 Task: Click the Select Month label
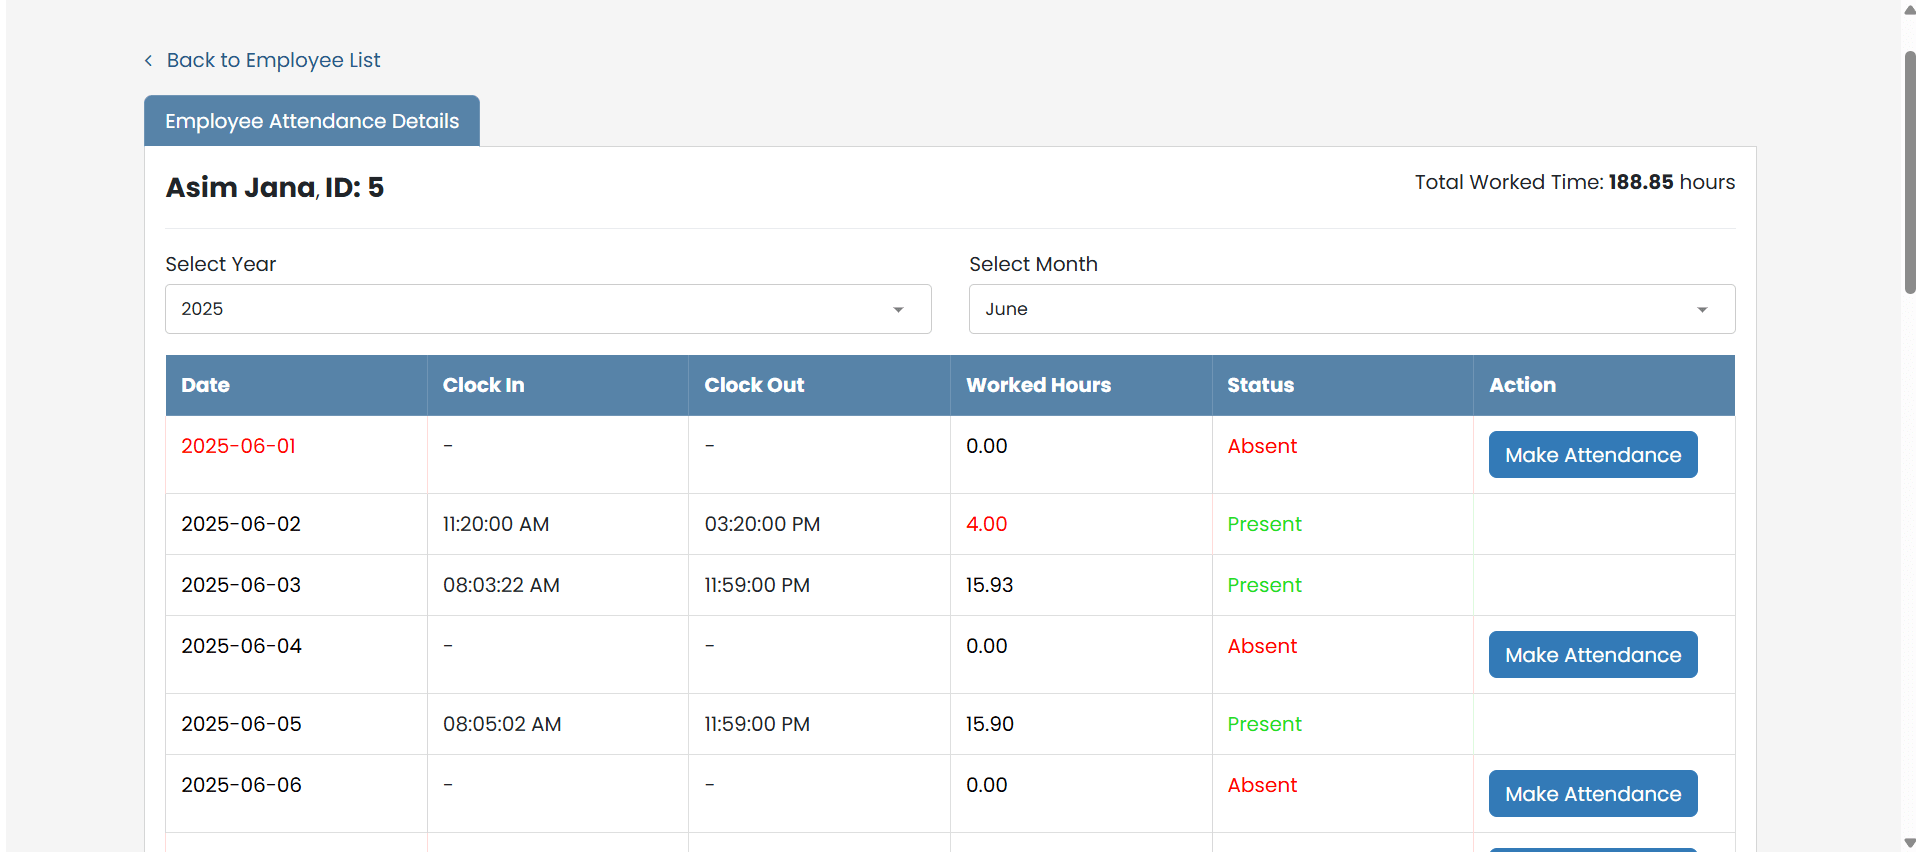(1033, 264)
